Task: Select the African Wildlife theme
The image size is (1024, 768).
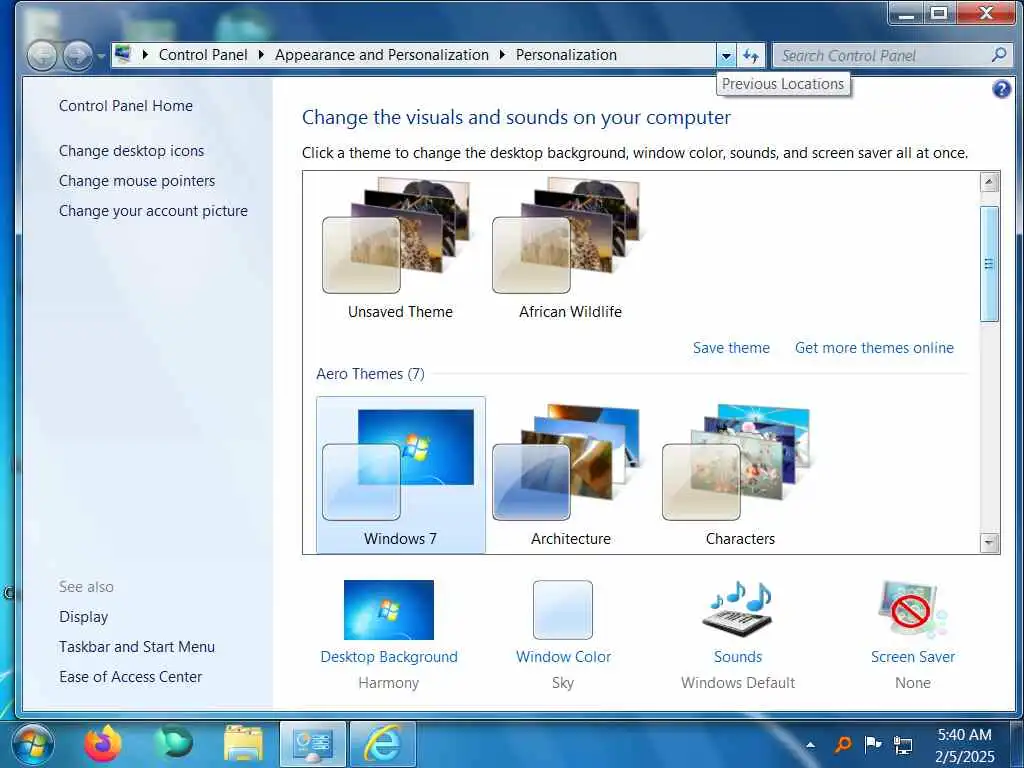Action: [570, 248]
